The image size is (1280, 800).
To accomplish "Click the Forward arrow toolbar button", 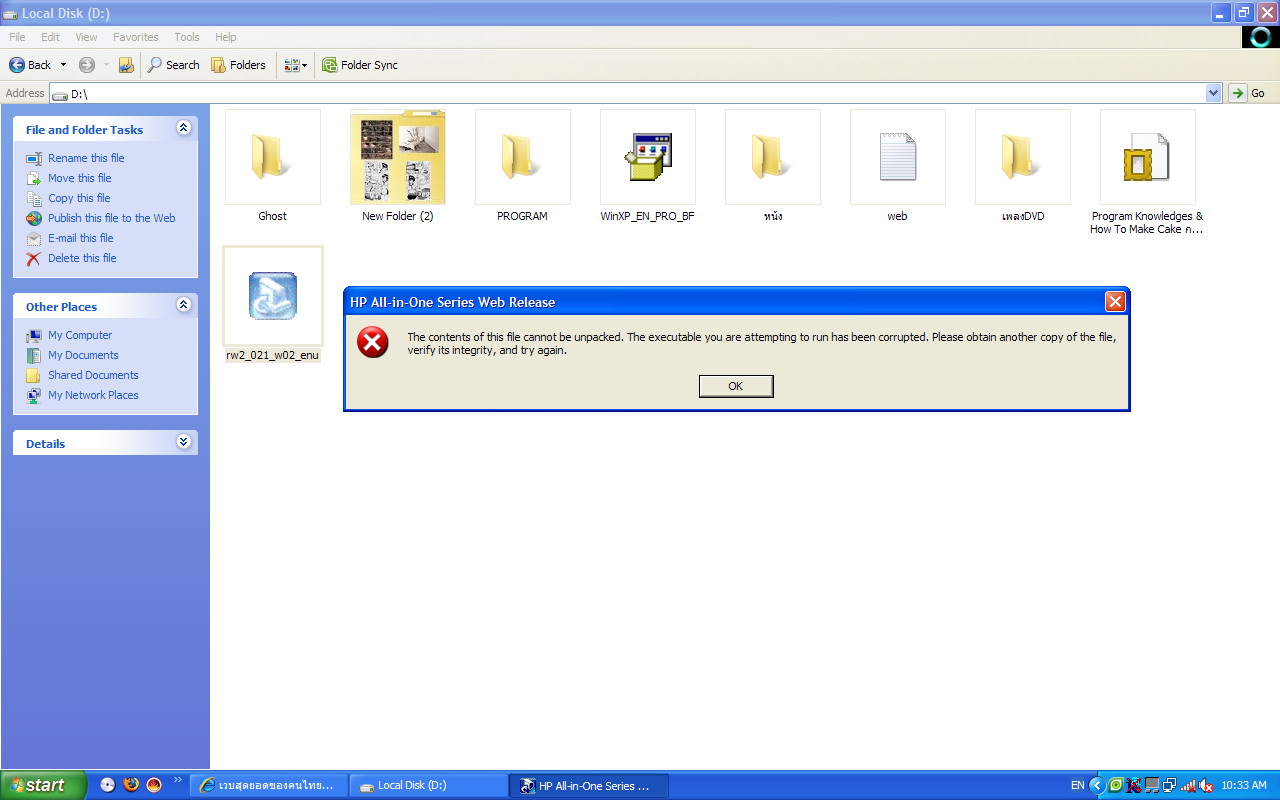I will tap(87, 65).
